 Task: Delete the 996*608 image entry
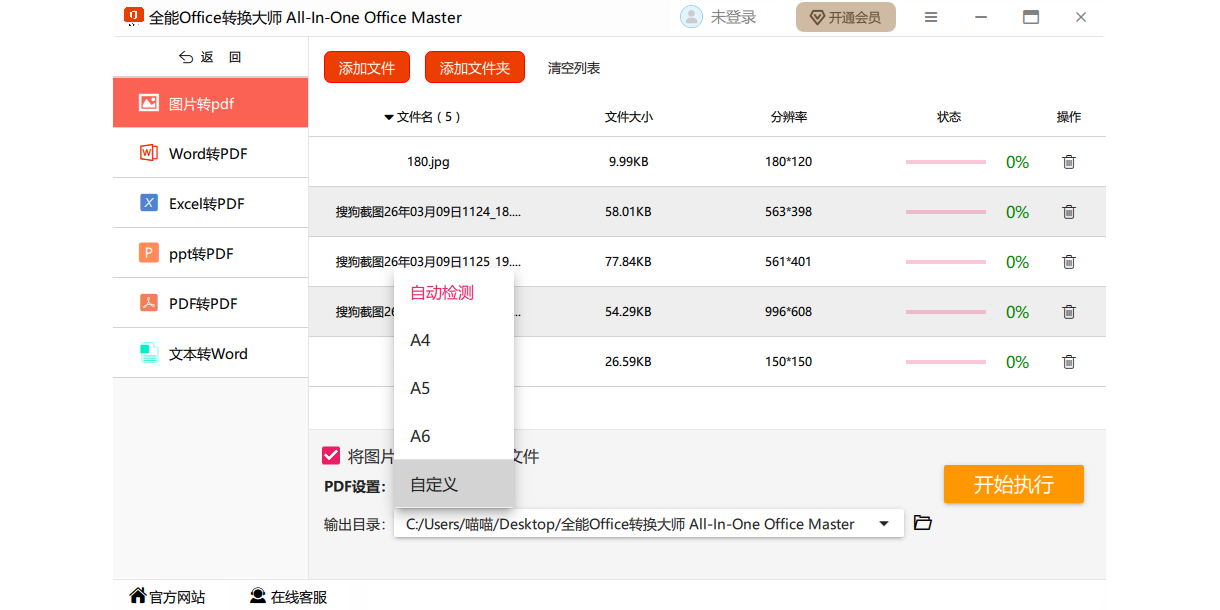click(1068, 312)
